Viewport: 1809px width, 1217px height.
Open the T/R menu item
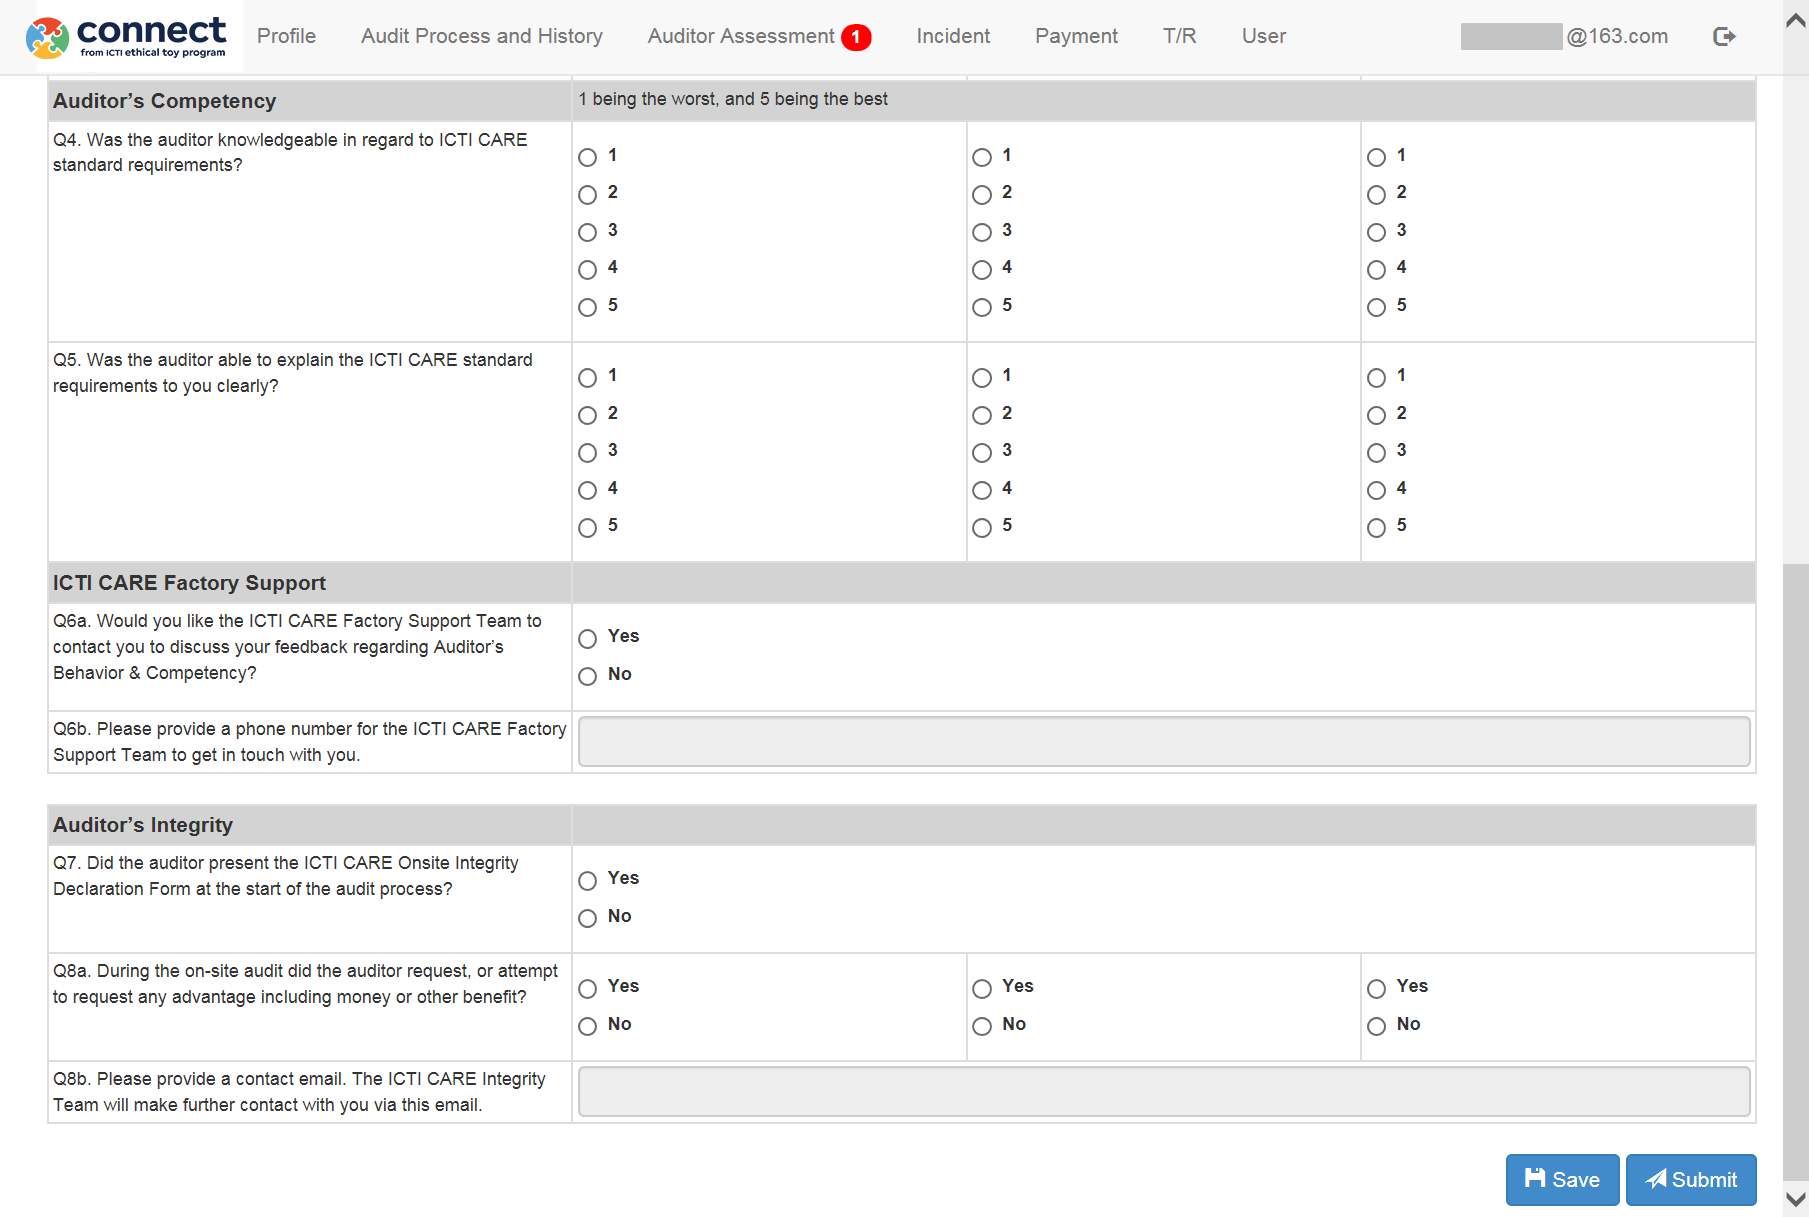click(1180, 36)
